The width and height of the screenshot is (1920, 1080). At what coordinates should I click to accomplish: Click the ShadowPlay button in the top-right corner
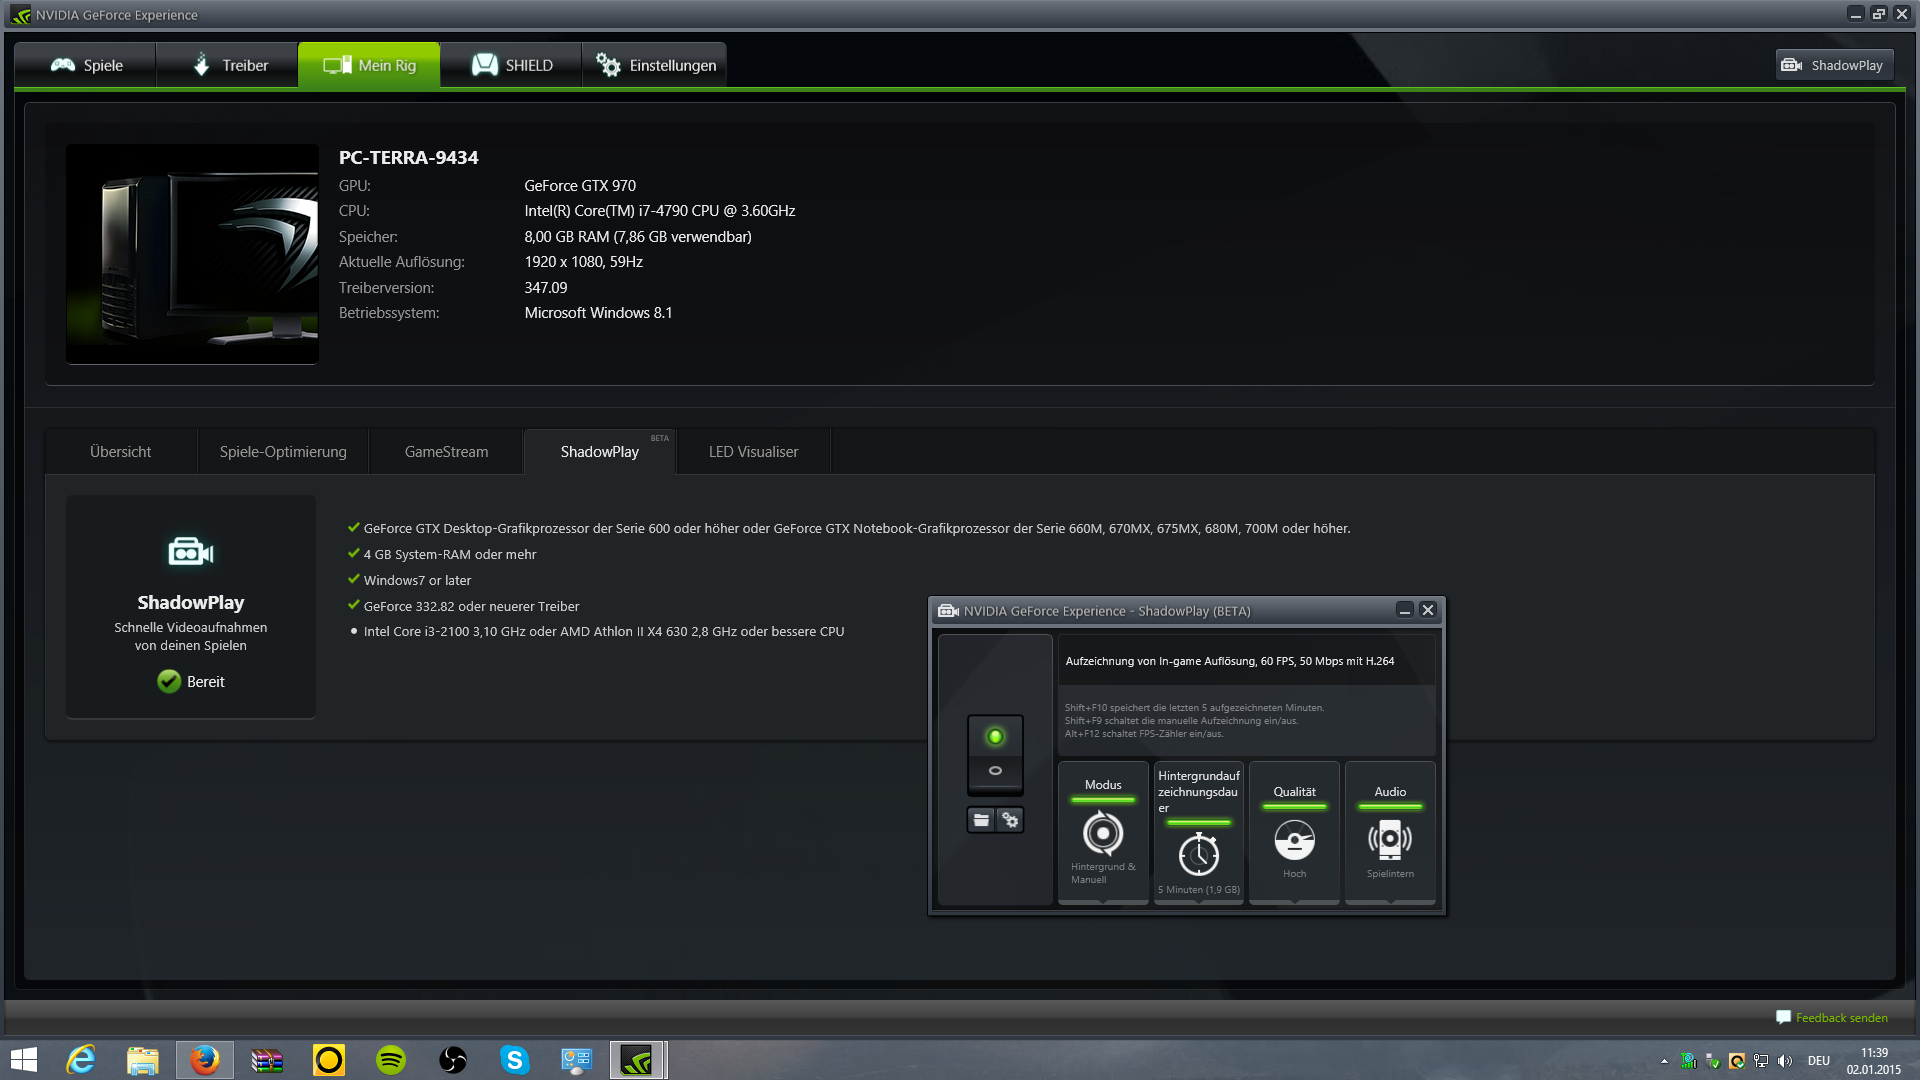pyautogui.click(x=1835, y=65)
